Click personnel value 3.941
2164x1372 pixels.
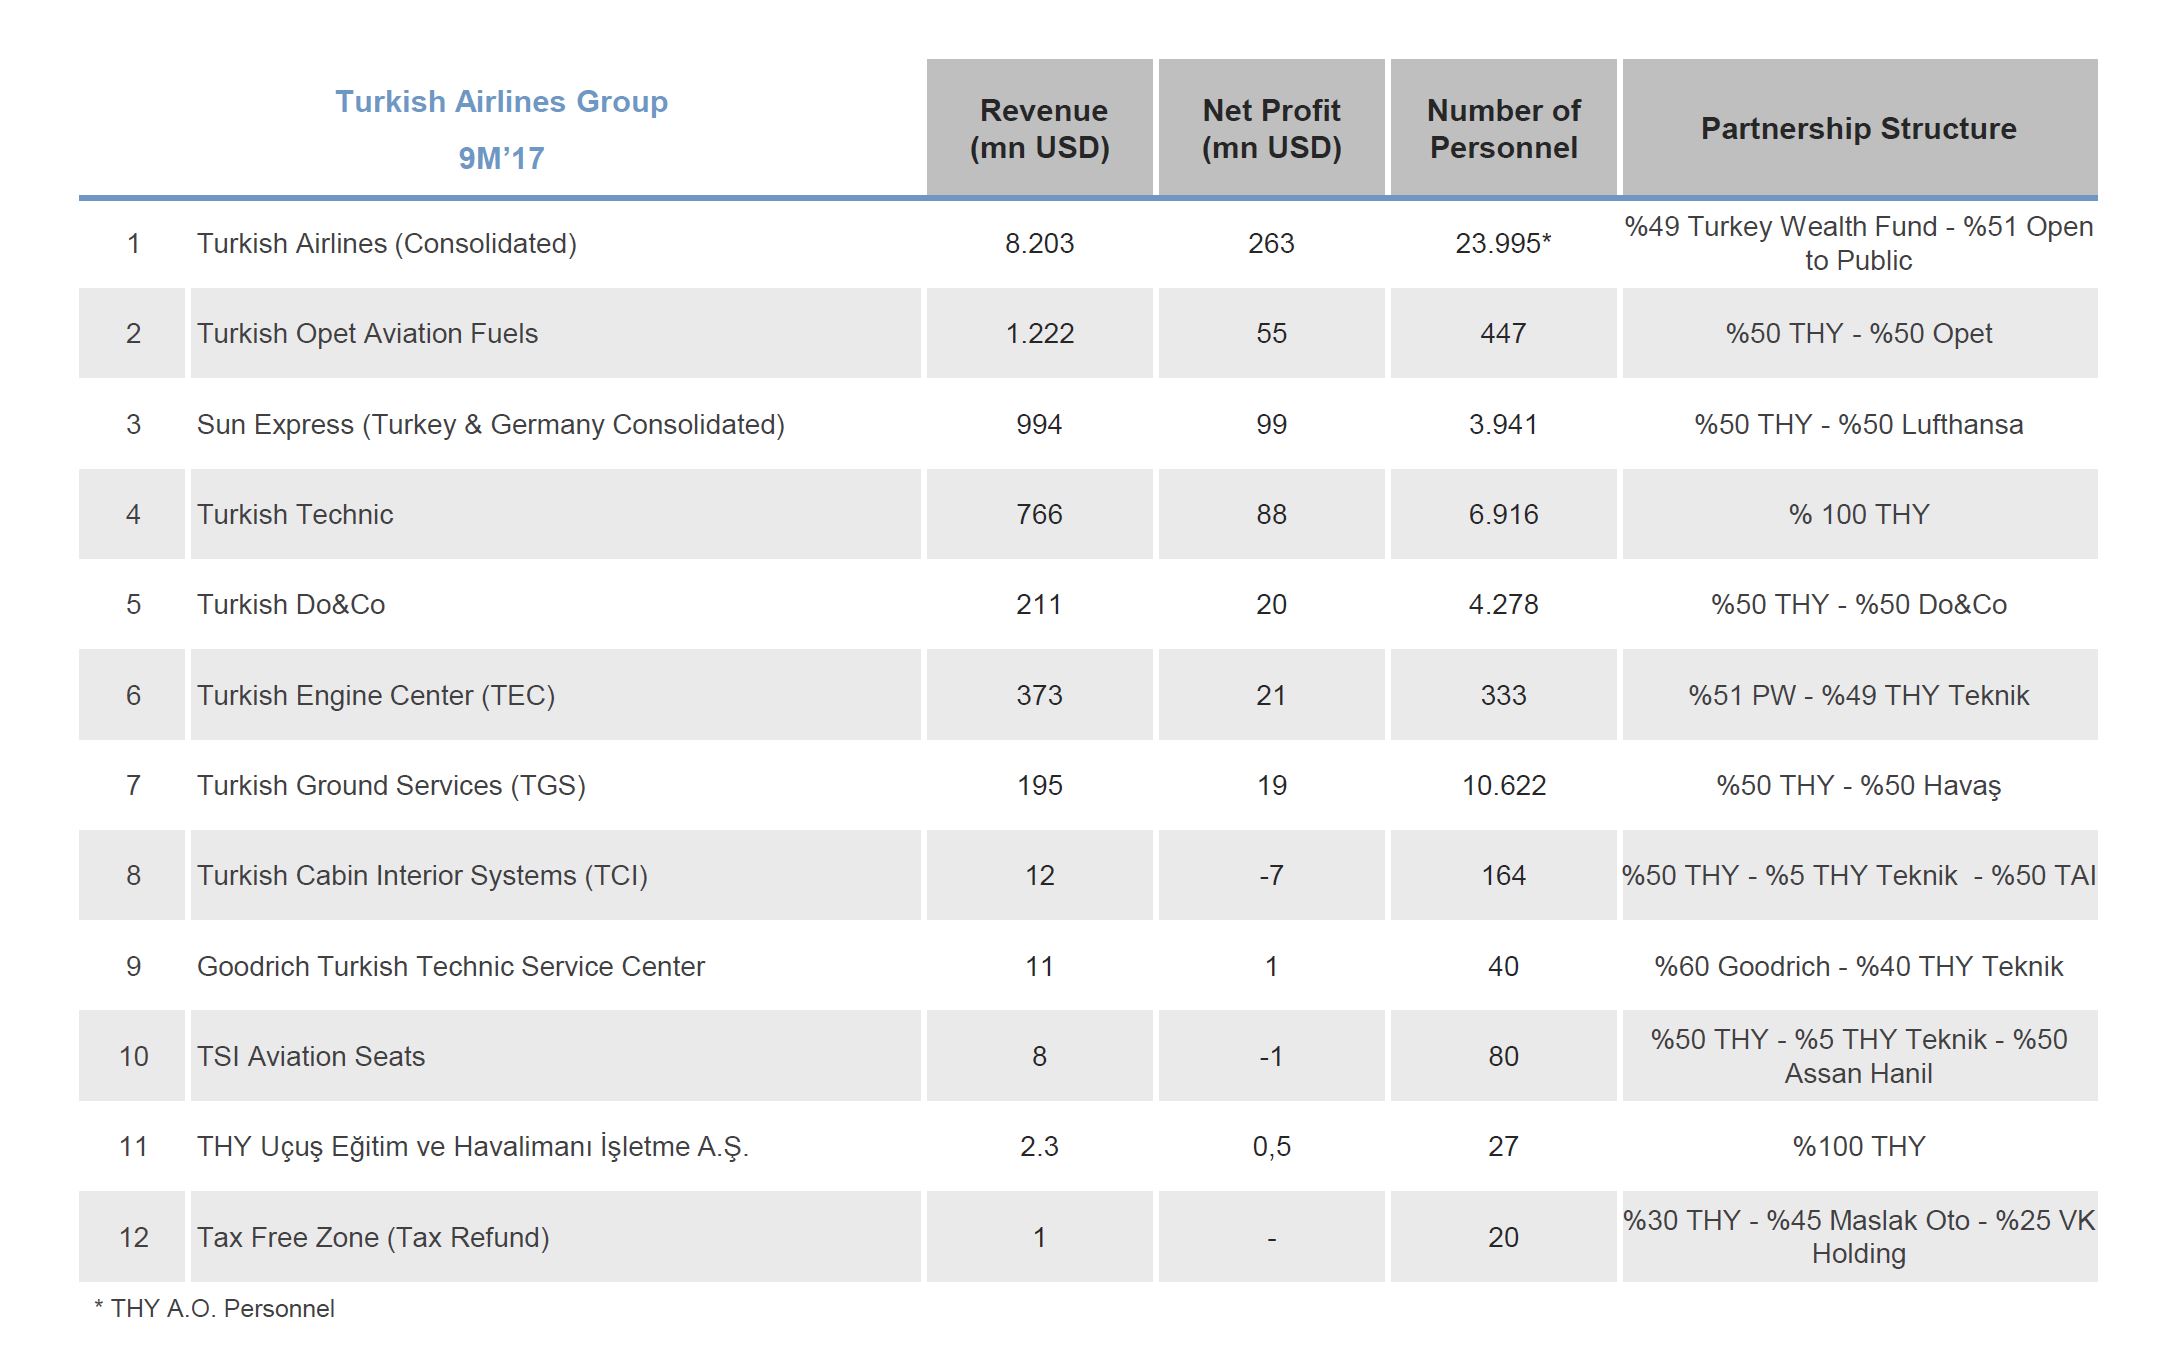tap(1504, 425)
